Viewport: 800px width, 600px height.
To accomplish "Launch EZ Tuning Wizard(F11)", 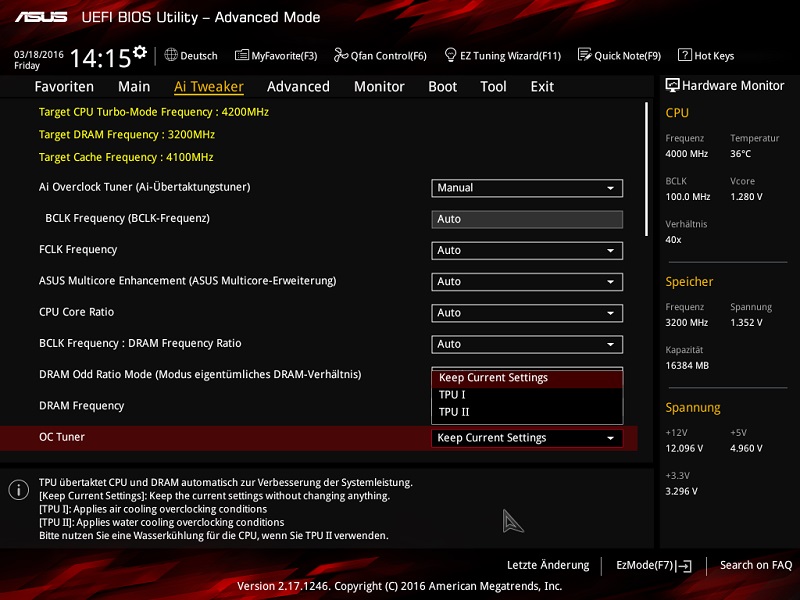I will click(503, 56).
